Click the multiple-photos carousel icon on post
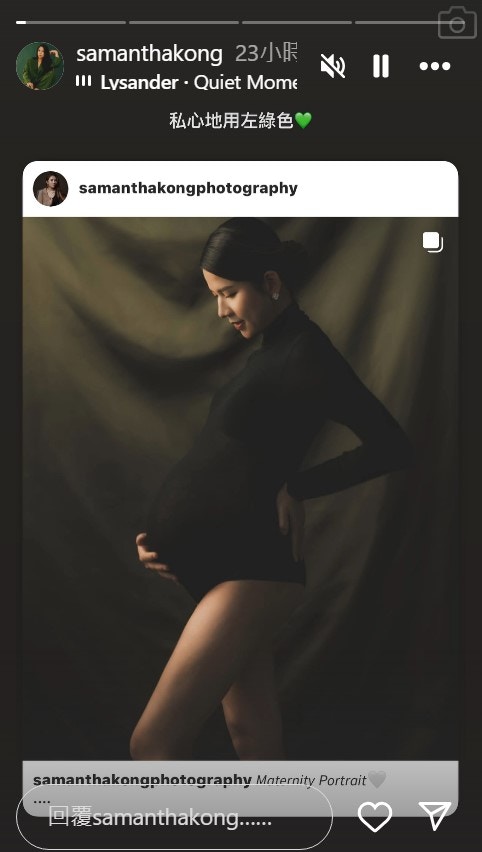 point(433,242)
